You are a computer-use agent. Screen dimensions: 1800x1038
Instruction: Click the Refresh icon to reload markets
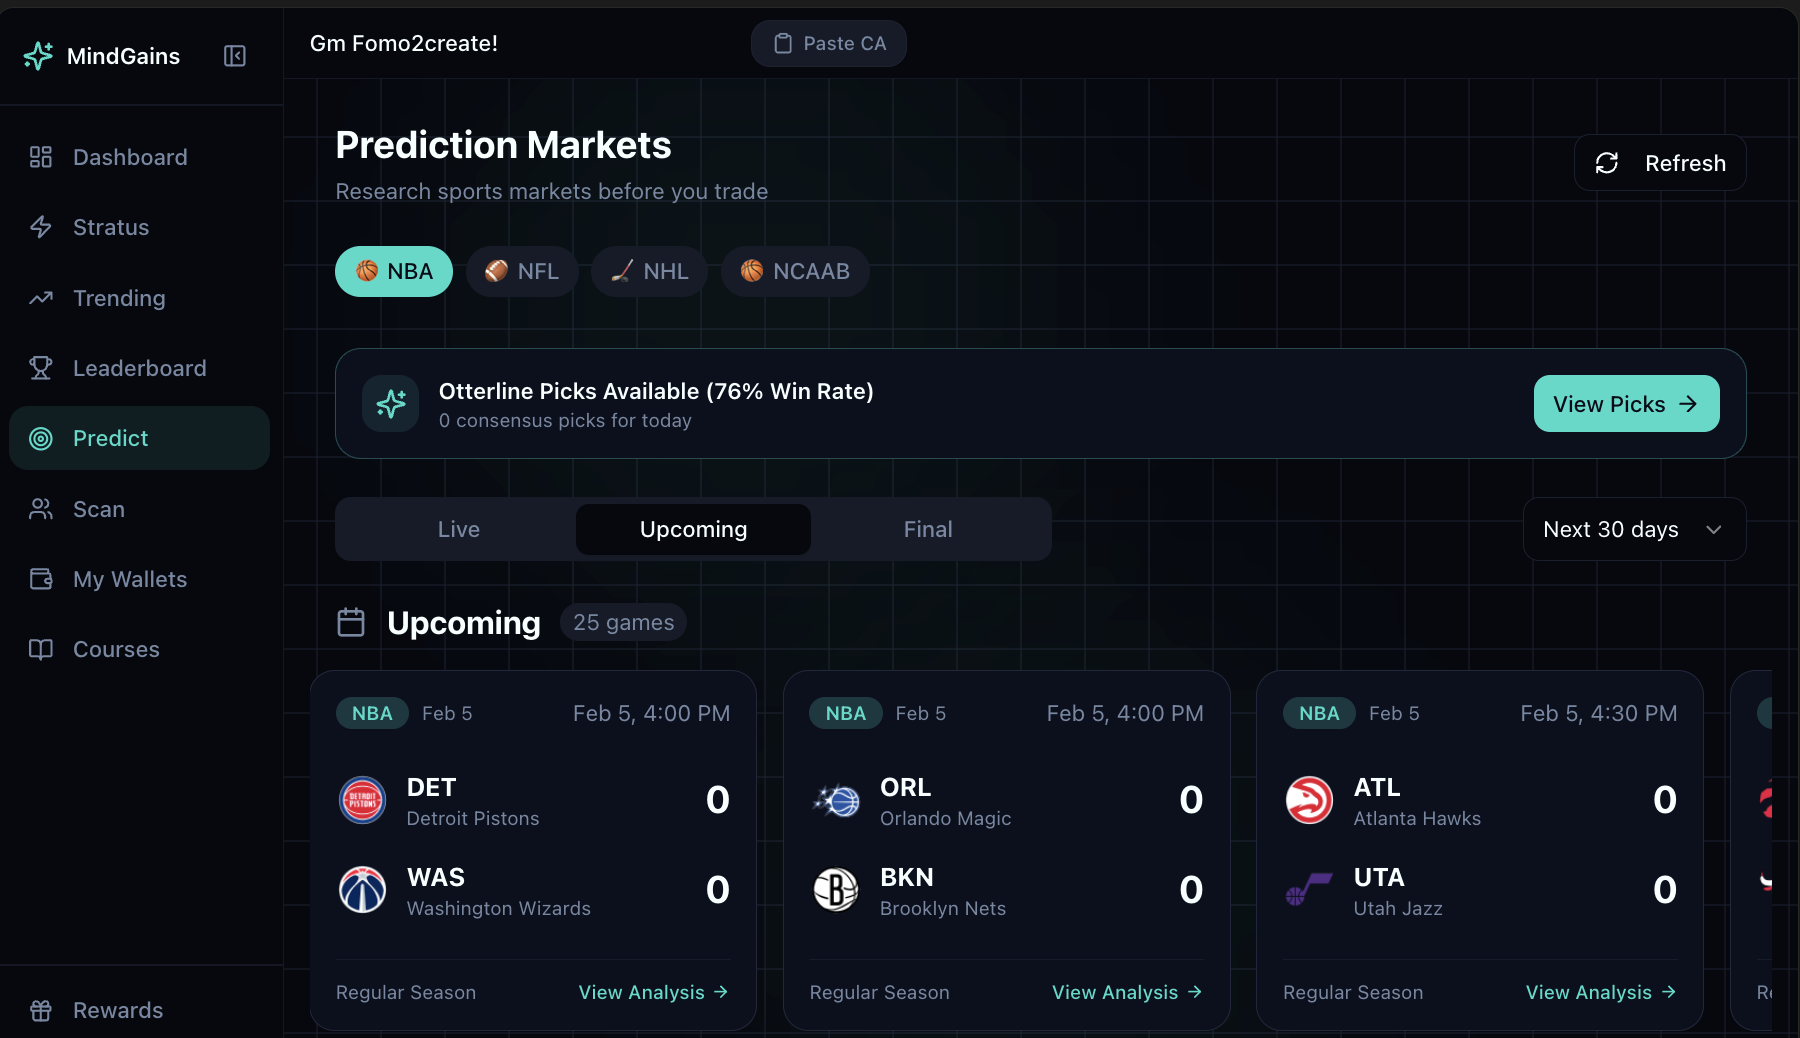1606,163
